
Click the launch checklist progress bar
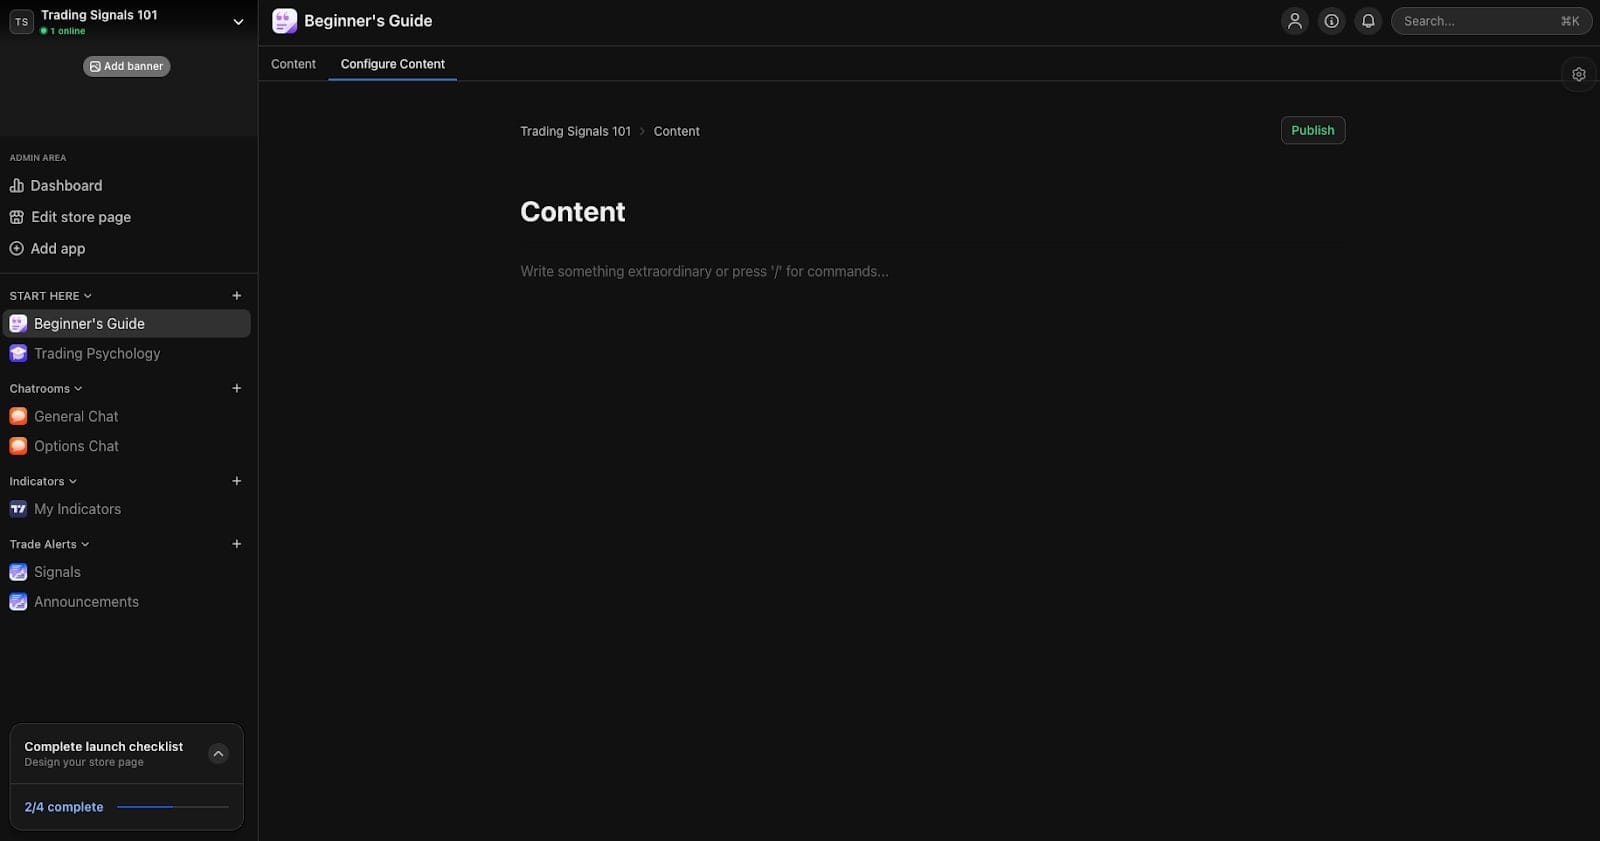(172, 807)
